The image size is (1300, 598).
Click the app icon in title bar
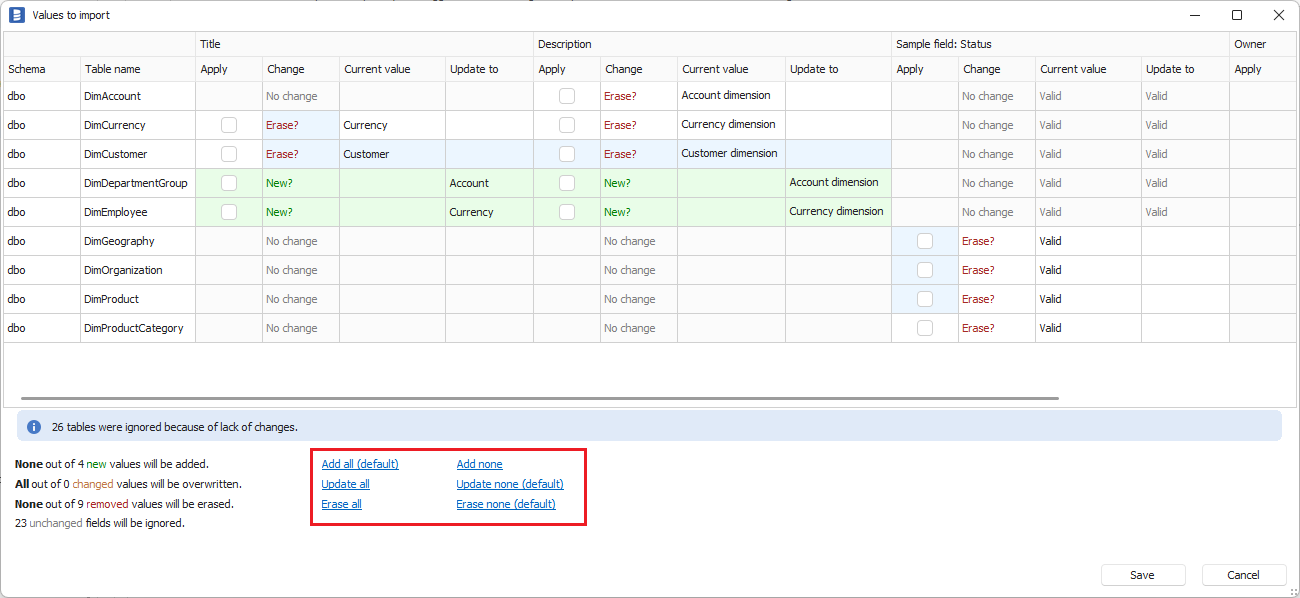tap(16, 15)
